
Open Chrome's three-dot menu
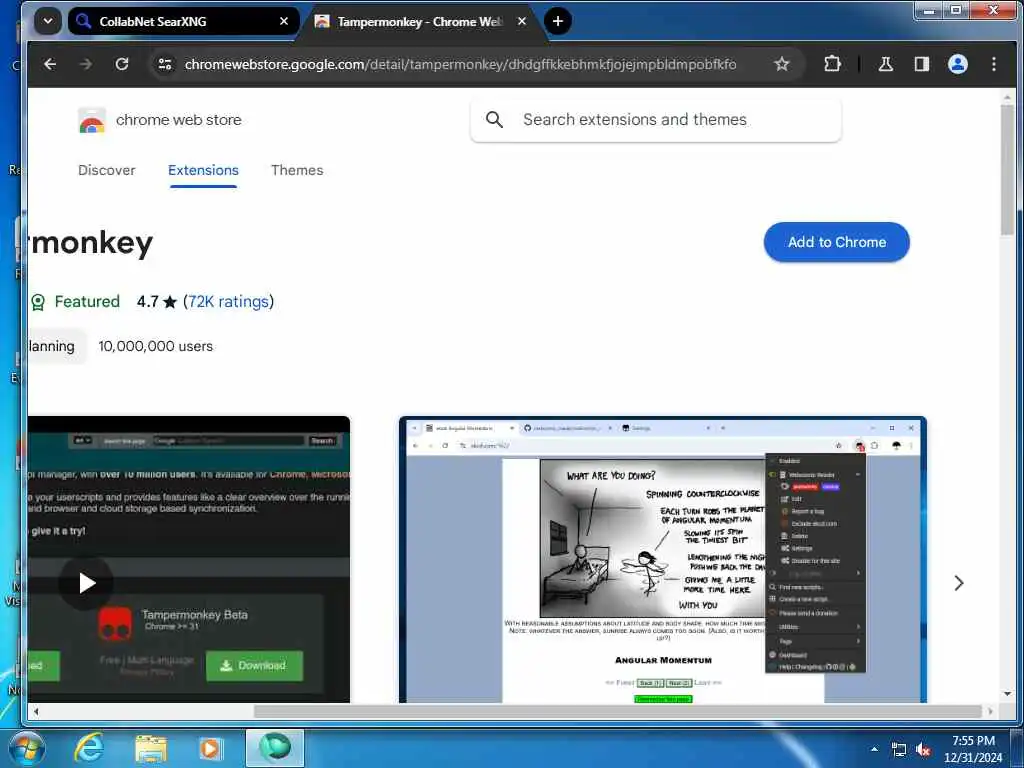[x=993, y=64]
